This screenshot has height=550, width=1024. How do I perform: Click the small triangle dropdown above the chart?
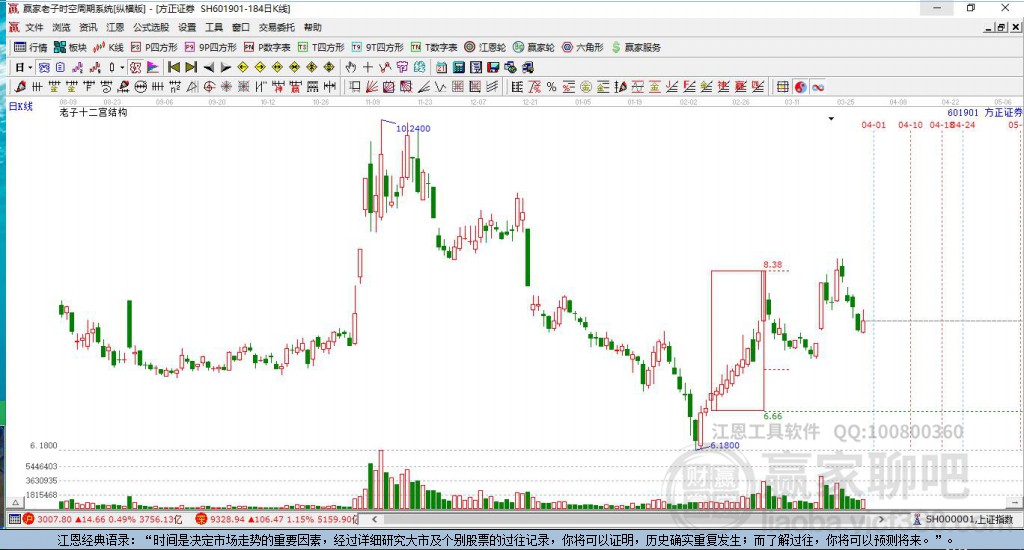[831, 119]
